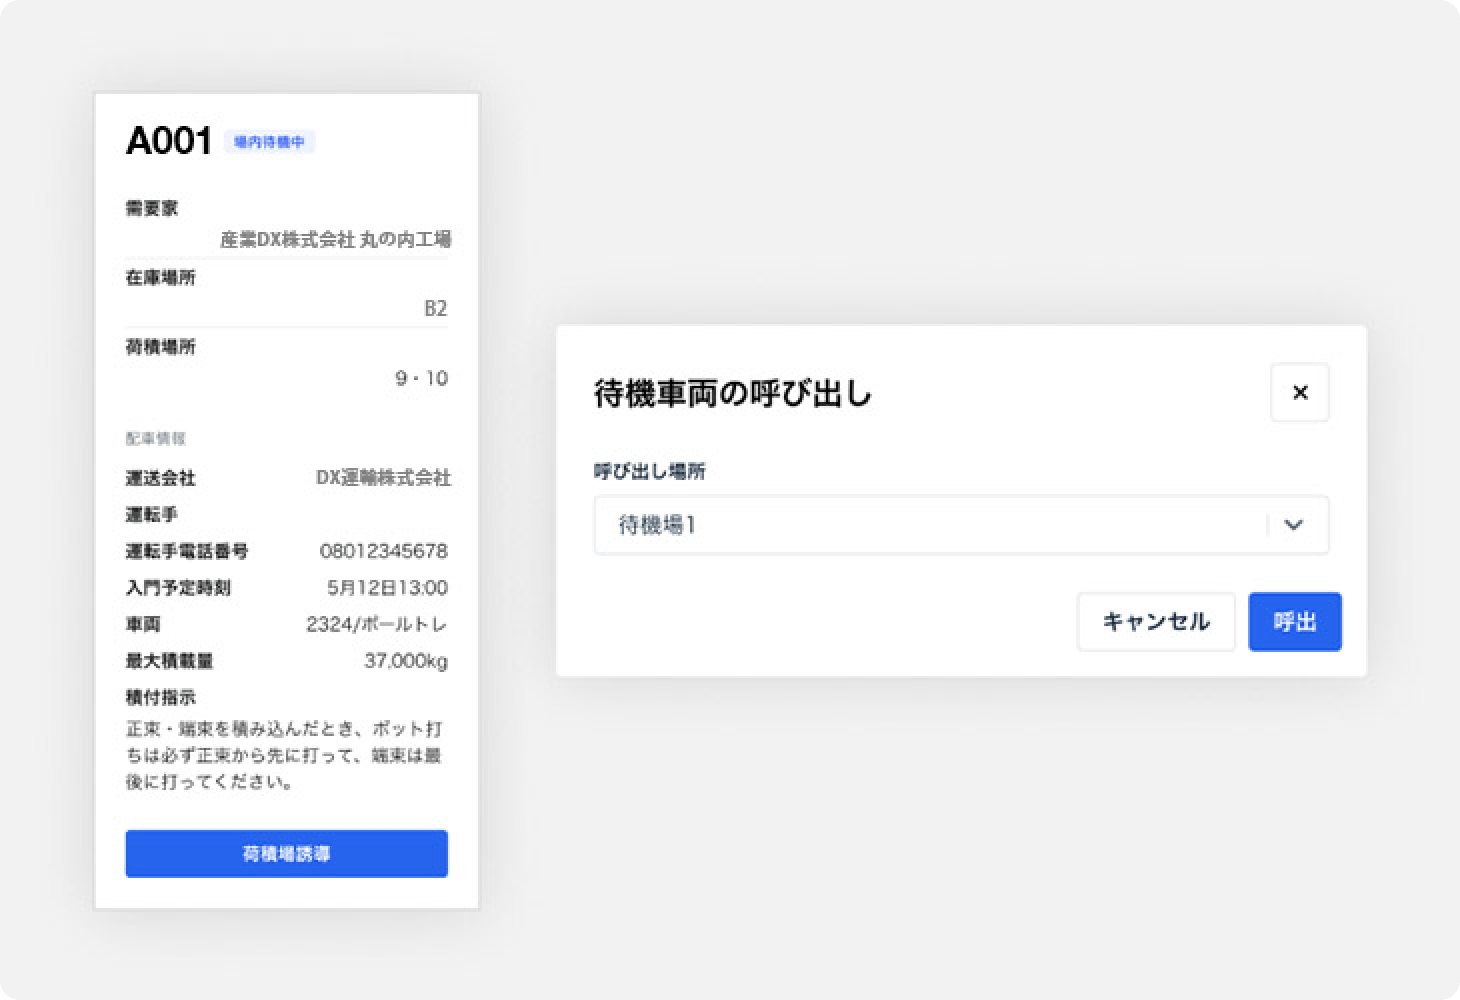This screenshot has height=1000, width=1460.
Task: Click the 場内待機中 status badge
Action: click(269, 142)
